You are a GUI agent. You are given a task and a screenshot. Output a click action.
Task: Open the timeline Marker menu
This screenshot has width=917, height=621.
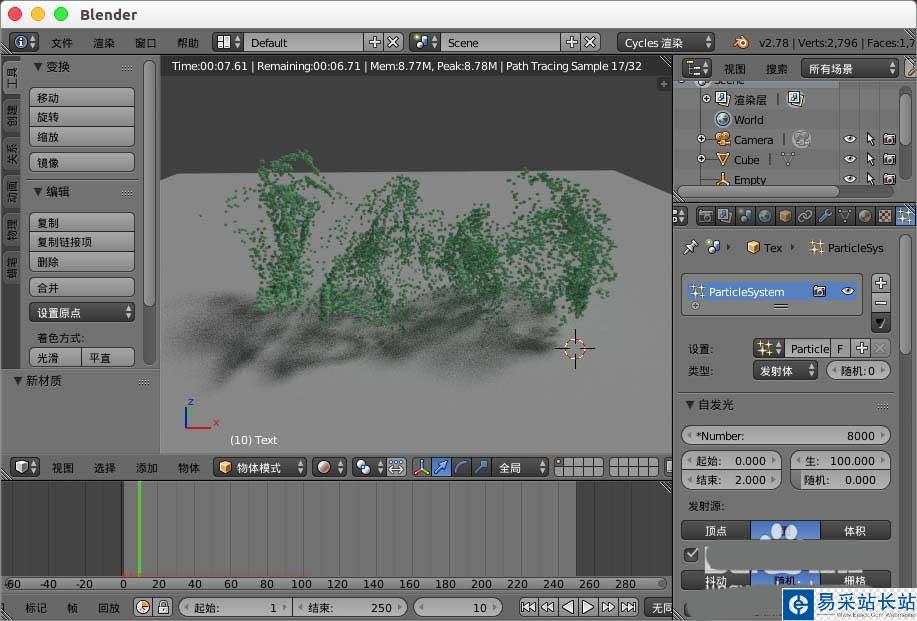[36, 608]
